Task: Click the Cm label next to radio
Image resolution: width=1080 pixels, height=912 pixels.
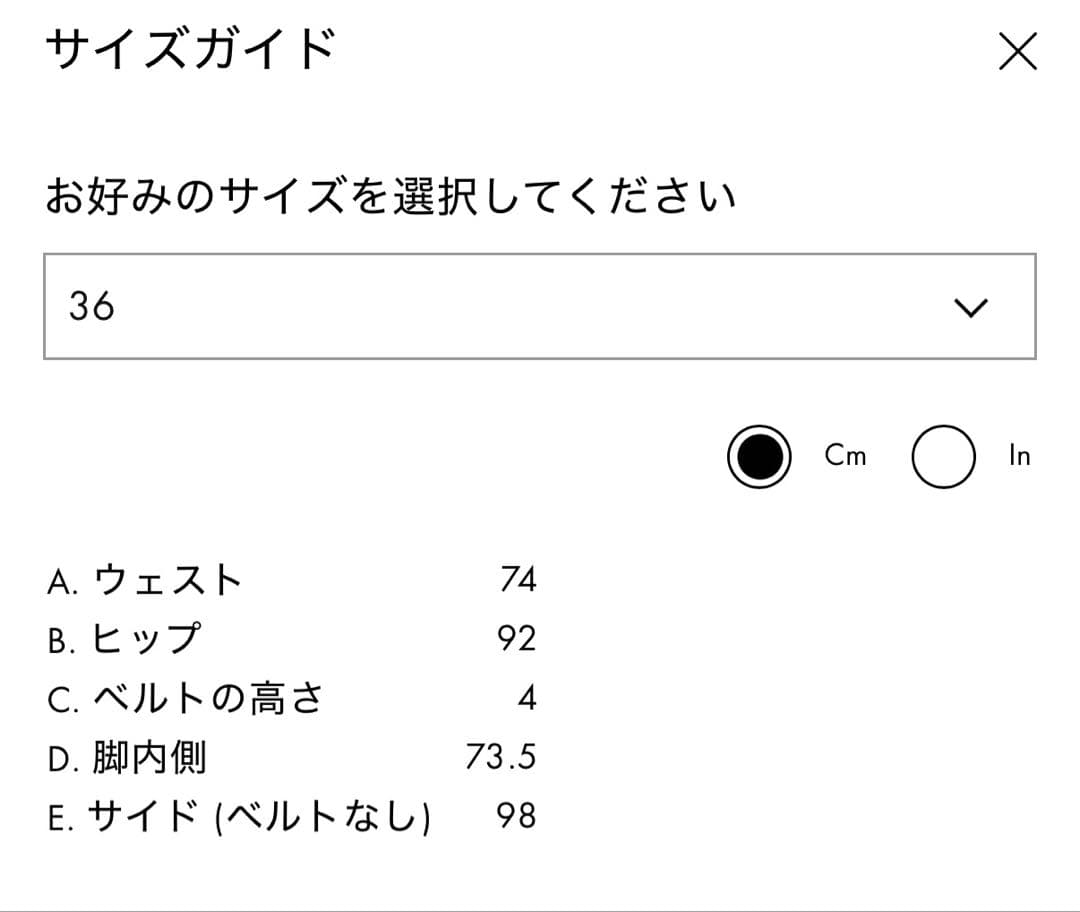Action: (845, 455)
